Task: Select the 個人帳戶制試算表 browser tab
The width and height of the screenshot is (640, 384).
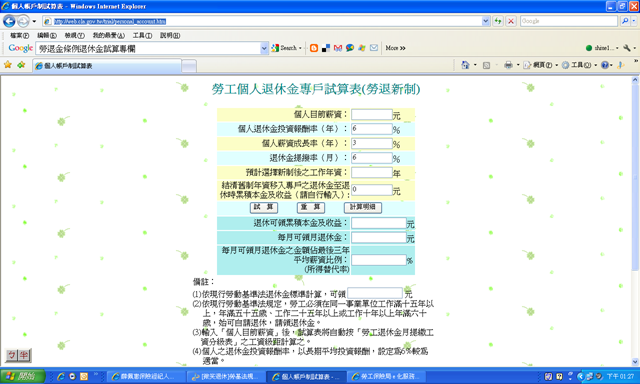Action: (x=107, y=66)
